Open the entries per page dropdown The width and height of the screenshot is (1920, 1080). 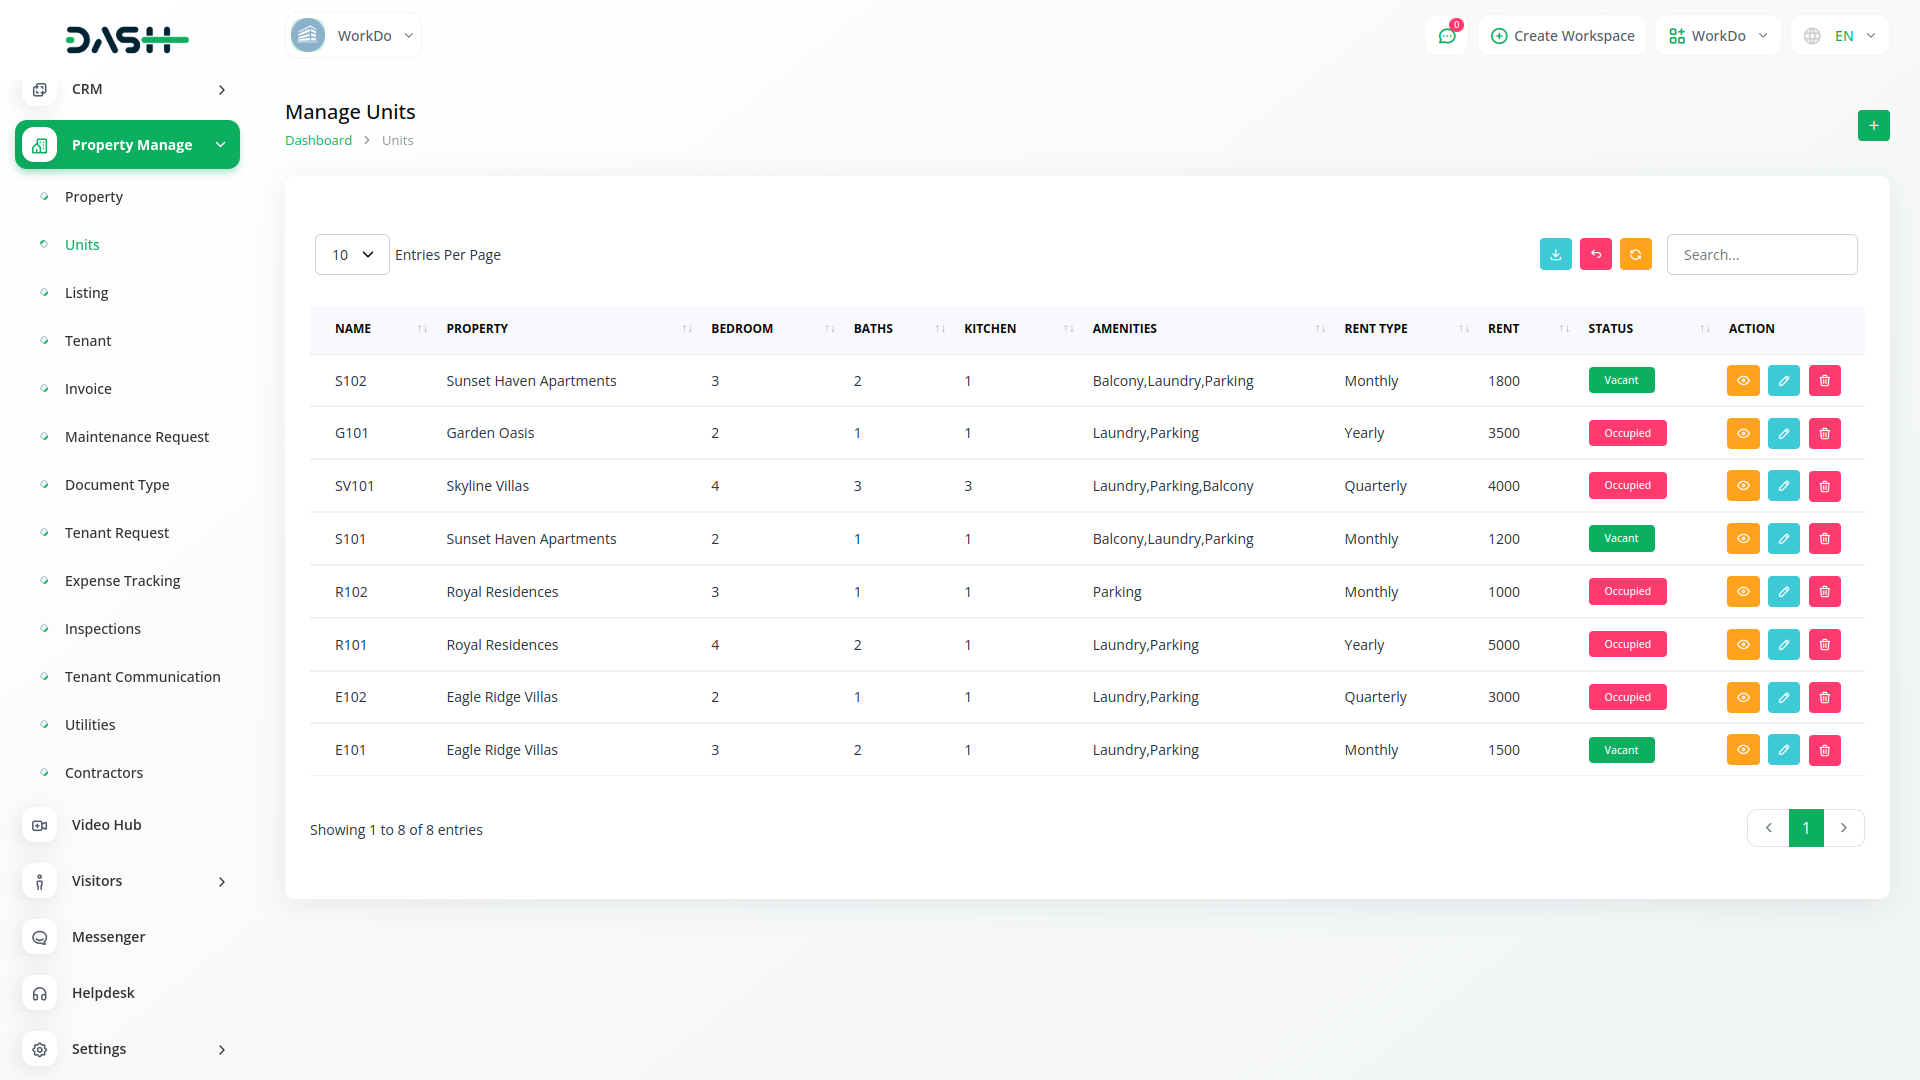pos(352,255)
